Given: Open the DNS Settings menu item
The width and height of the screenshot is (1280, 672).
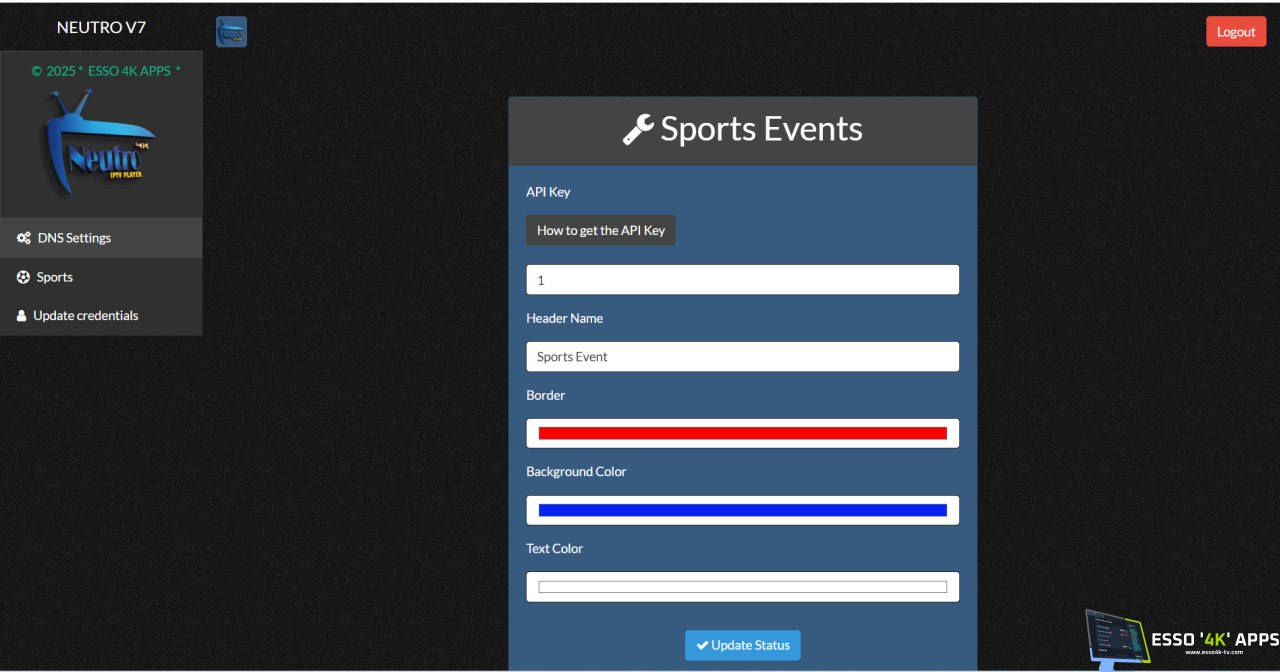Looking at the screenshot, I should coord(74,238).
